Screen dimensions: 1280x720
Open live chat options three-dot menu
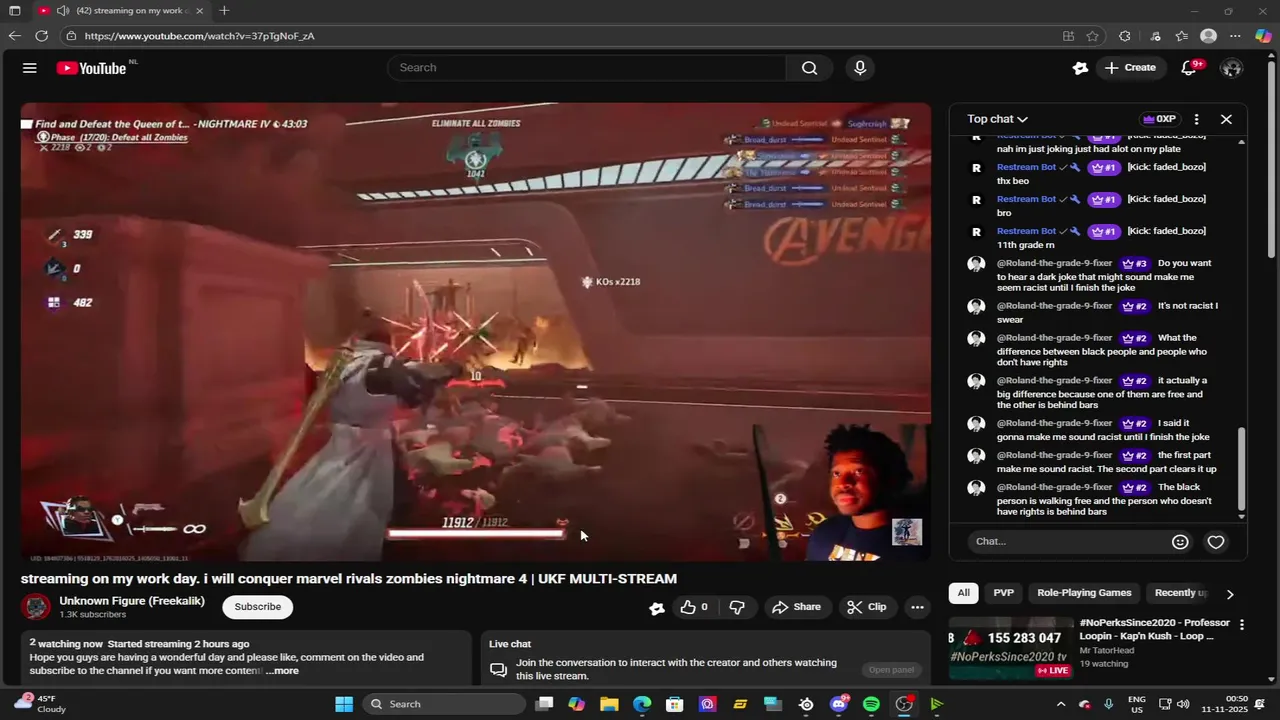pos(1196,119)
